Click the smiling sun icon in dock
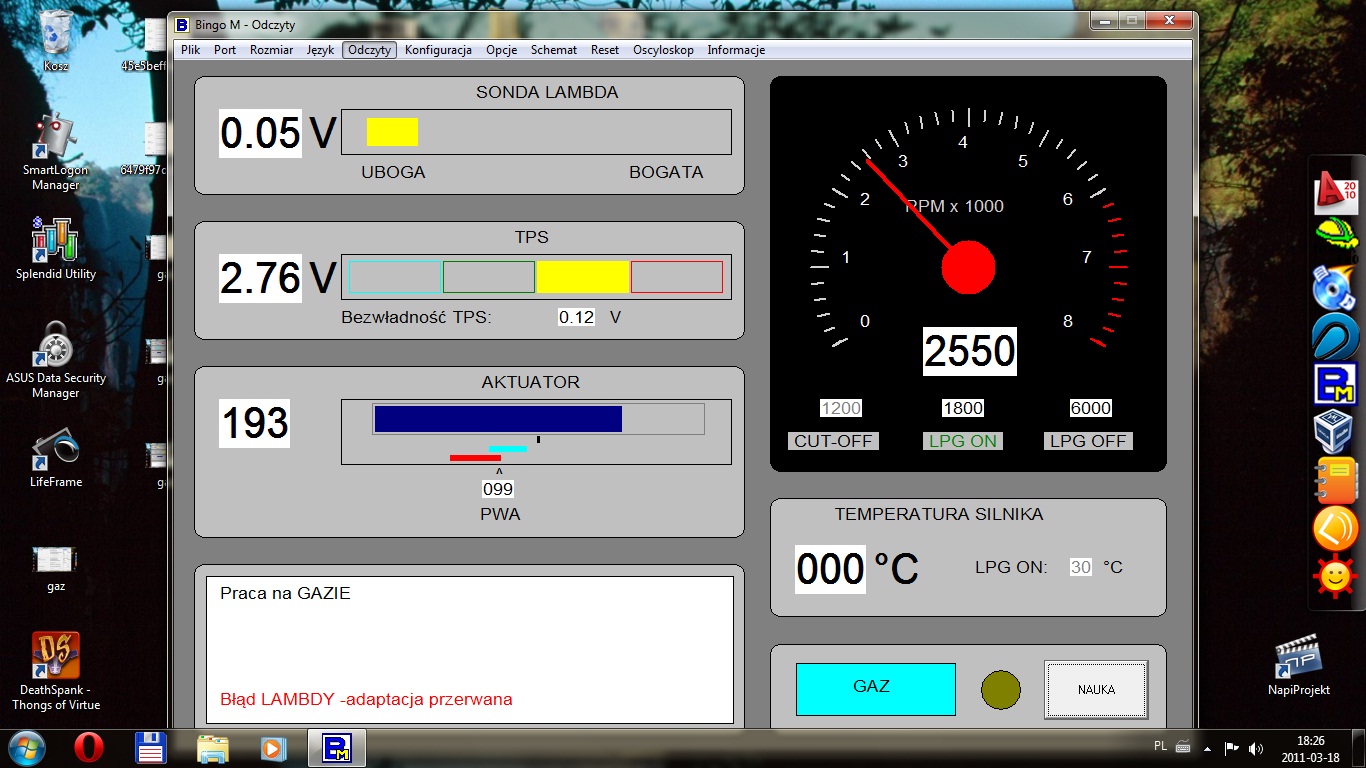 [x=1335, y=576]
